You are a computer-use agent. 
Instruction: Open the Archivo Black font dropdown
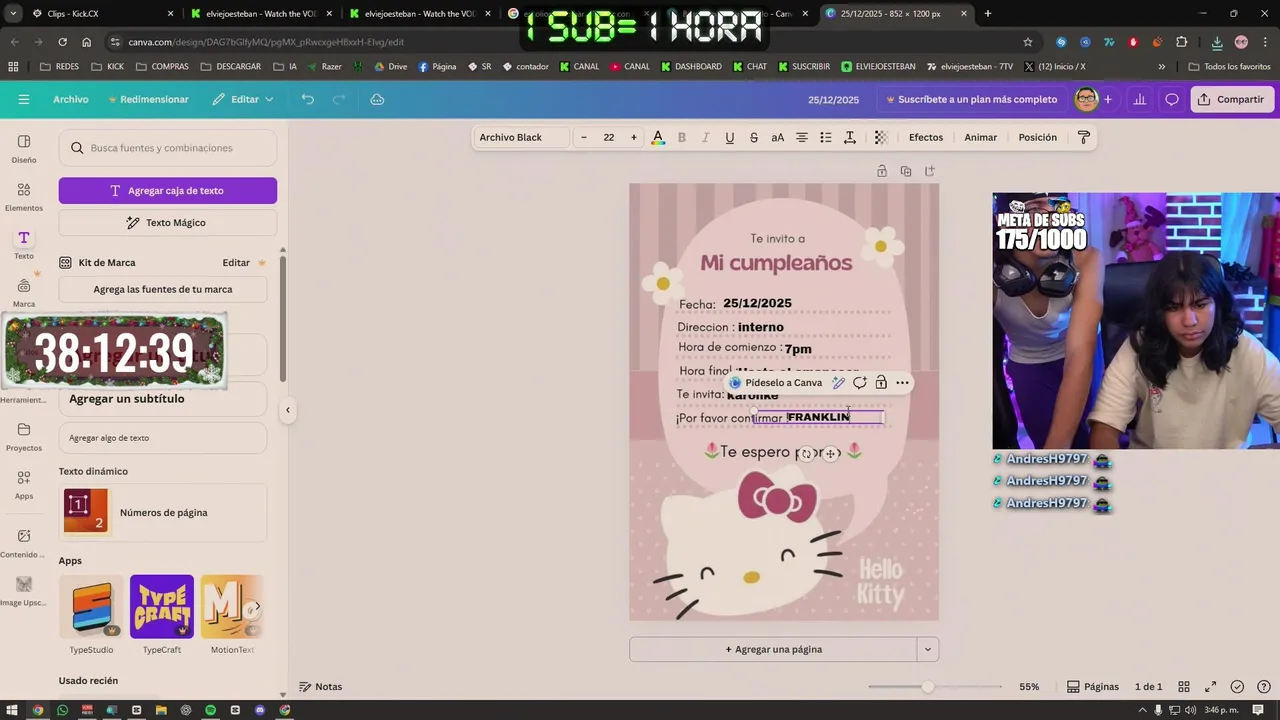point(521,137)
